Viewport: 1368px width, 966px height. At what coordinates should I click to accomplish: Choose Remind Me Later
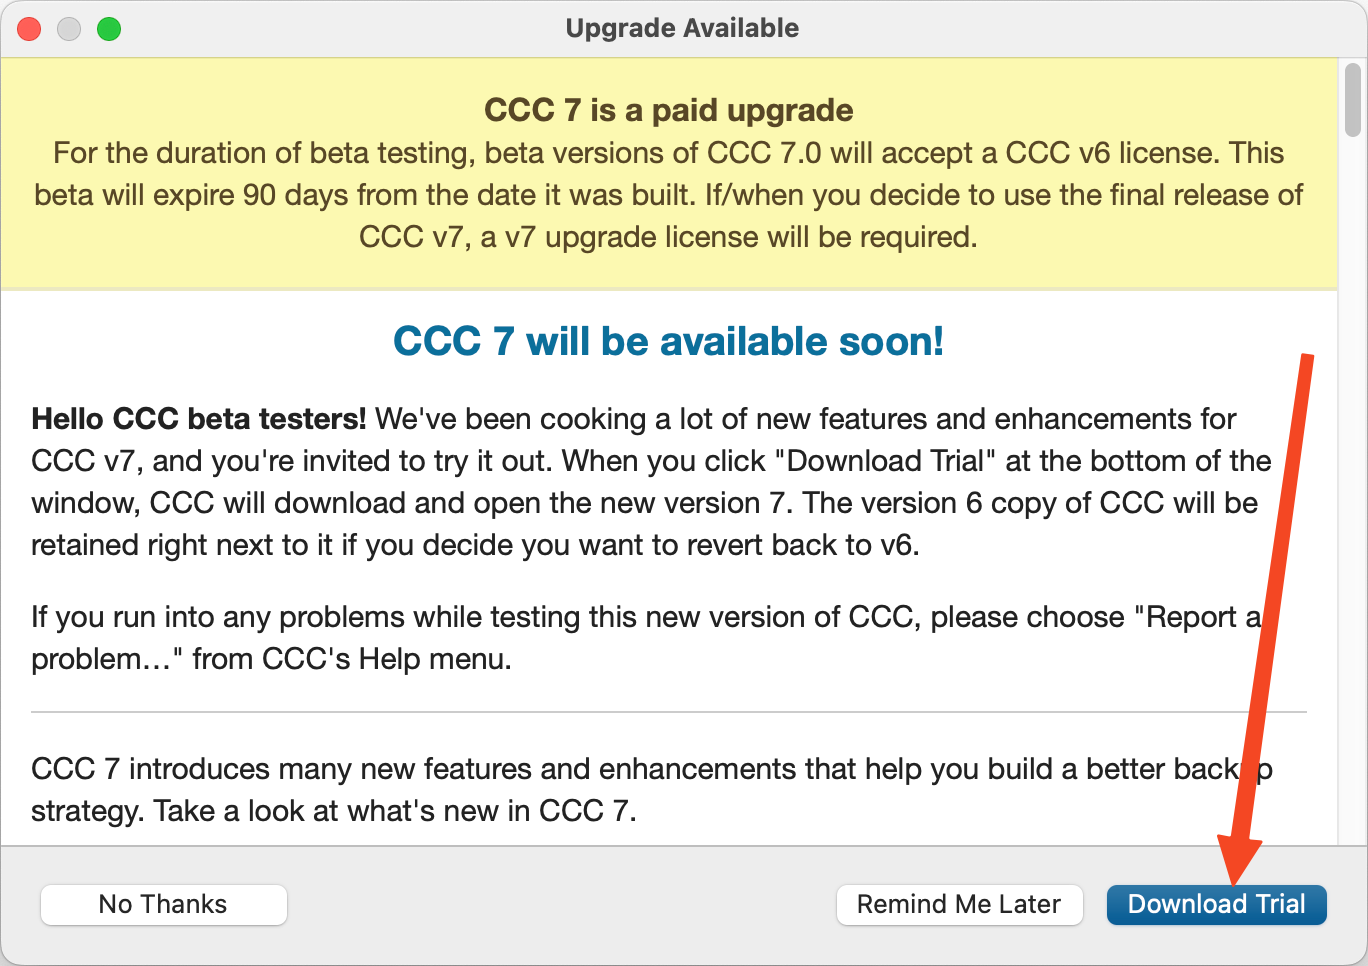click(959, 904)
